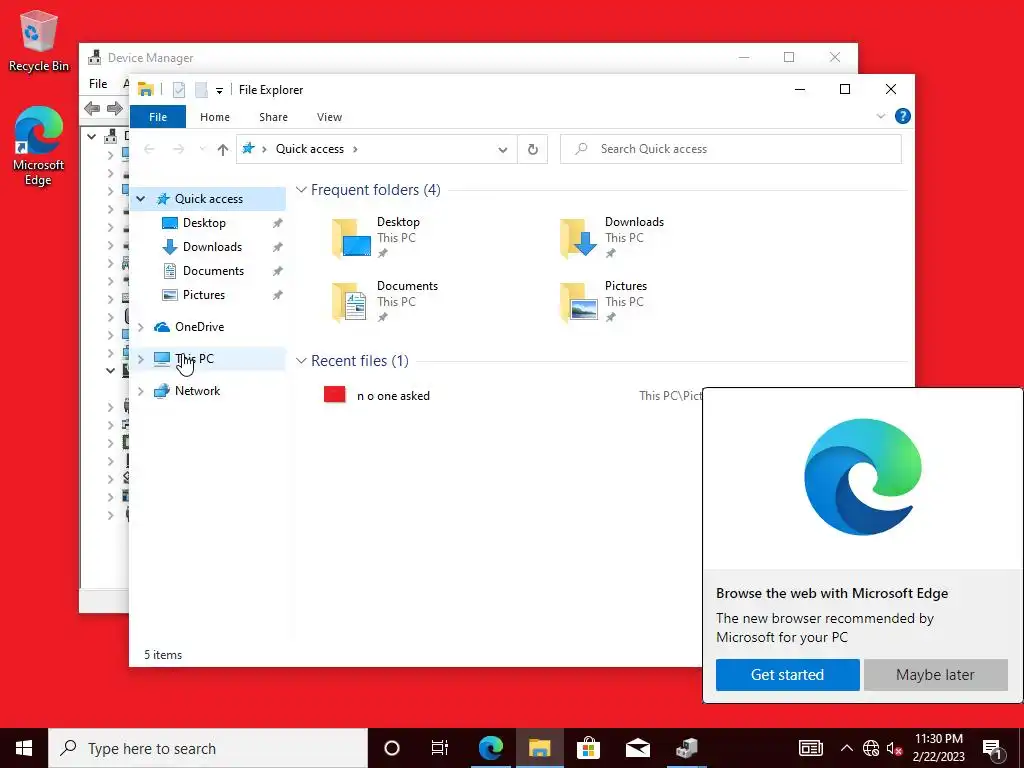The image size is (1024, 768).
Task: Click the File Explorer title bar folder icon
Action: click(x=146, y=89)
